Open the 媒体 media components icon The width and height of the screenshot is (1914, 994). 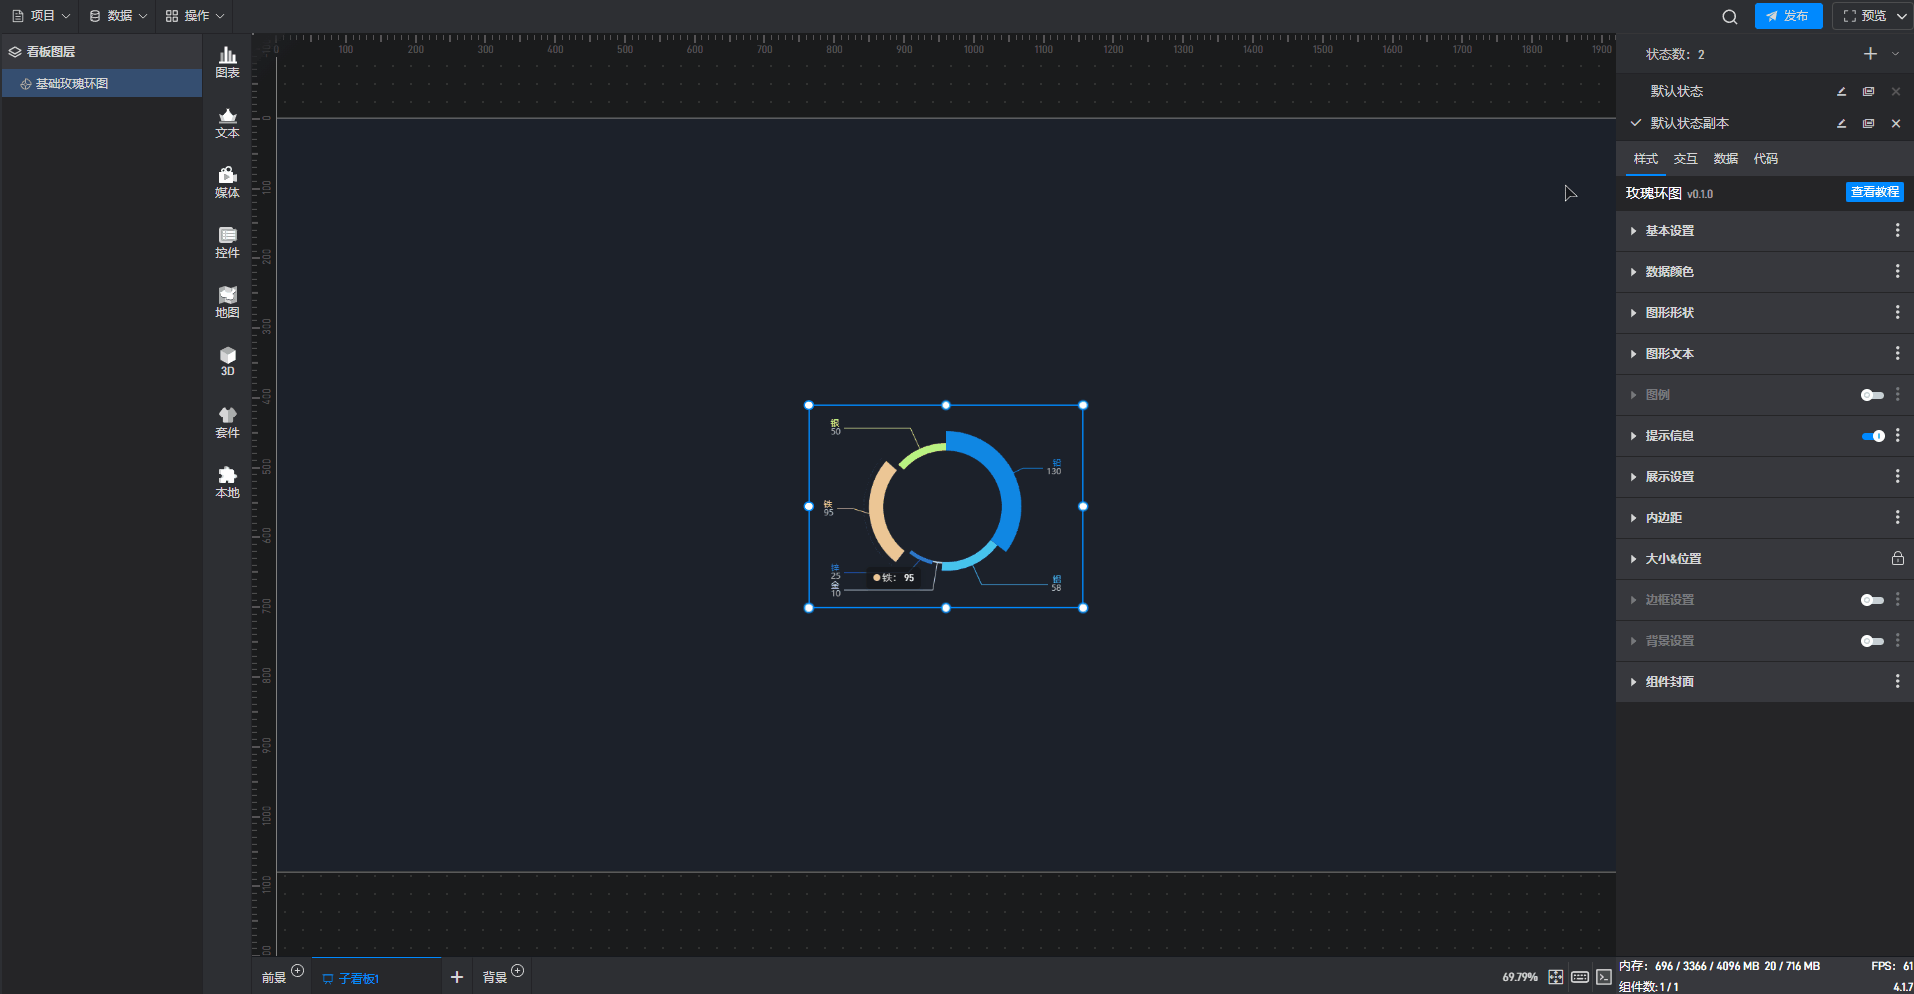(x=227, y=182)
